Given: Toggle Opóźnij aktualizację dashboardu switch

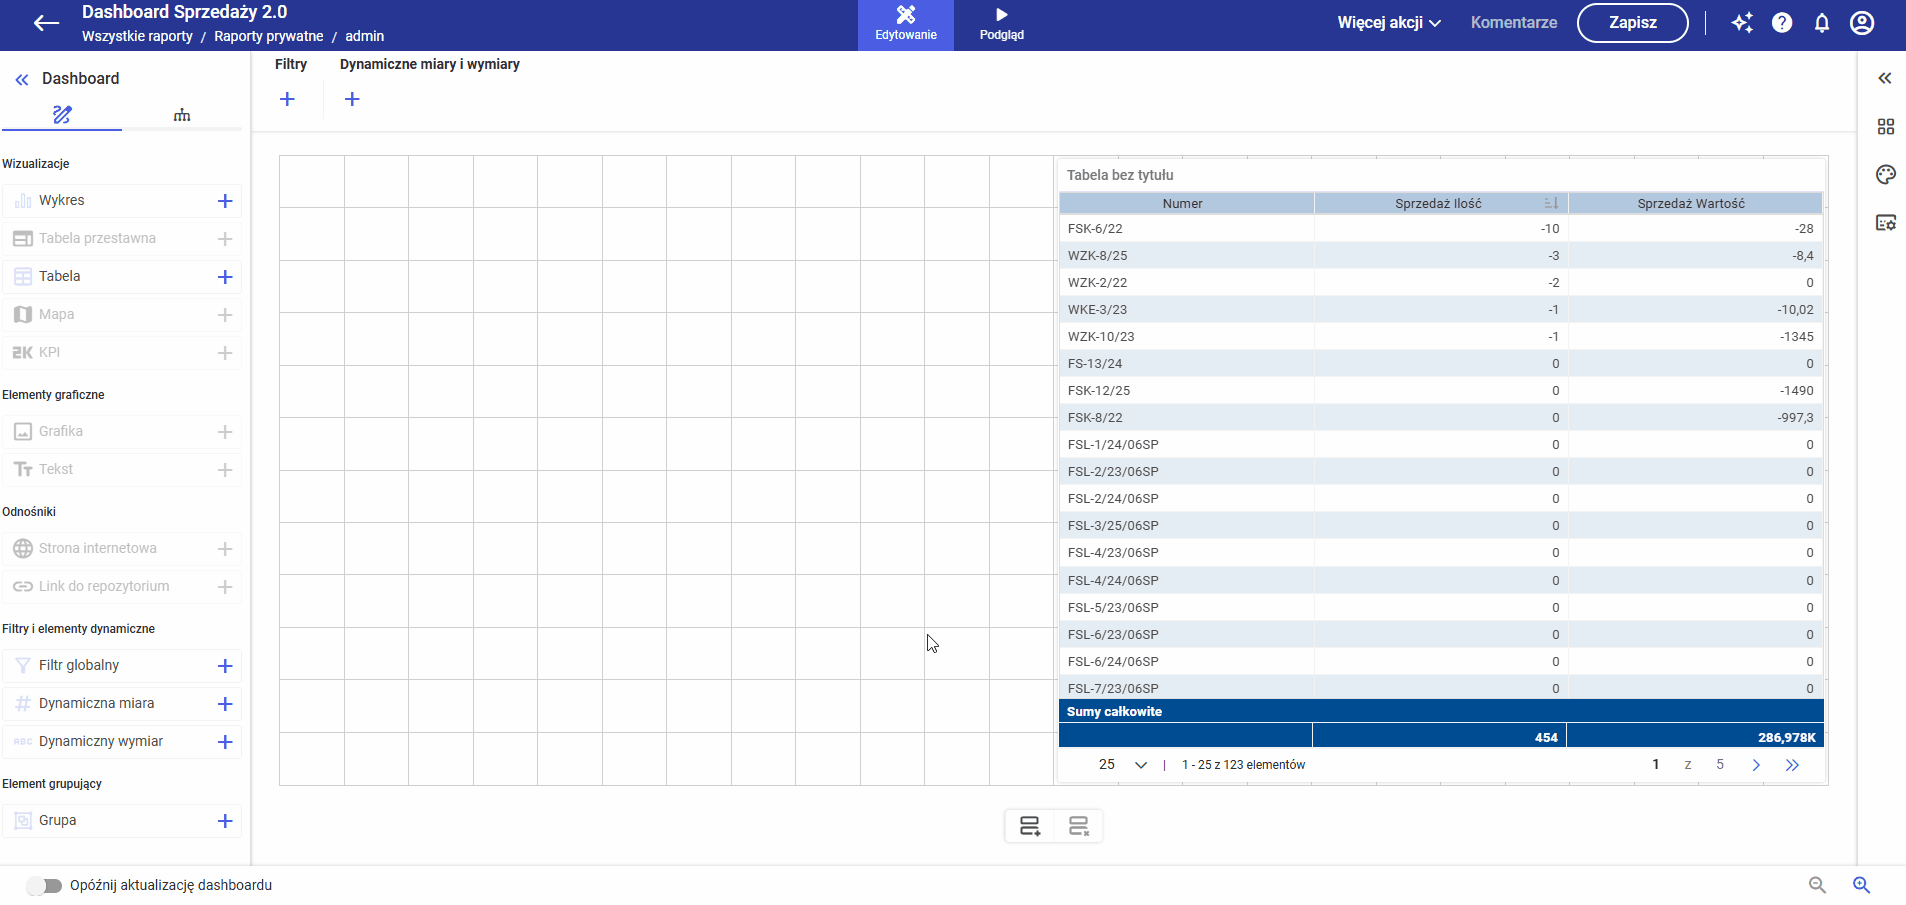Looking at the screenshot, I should click(x=45, y=886).
